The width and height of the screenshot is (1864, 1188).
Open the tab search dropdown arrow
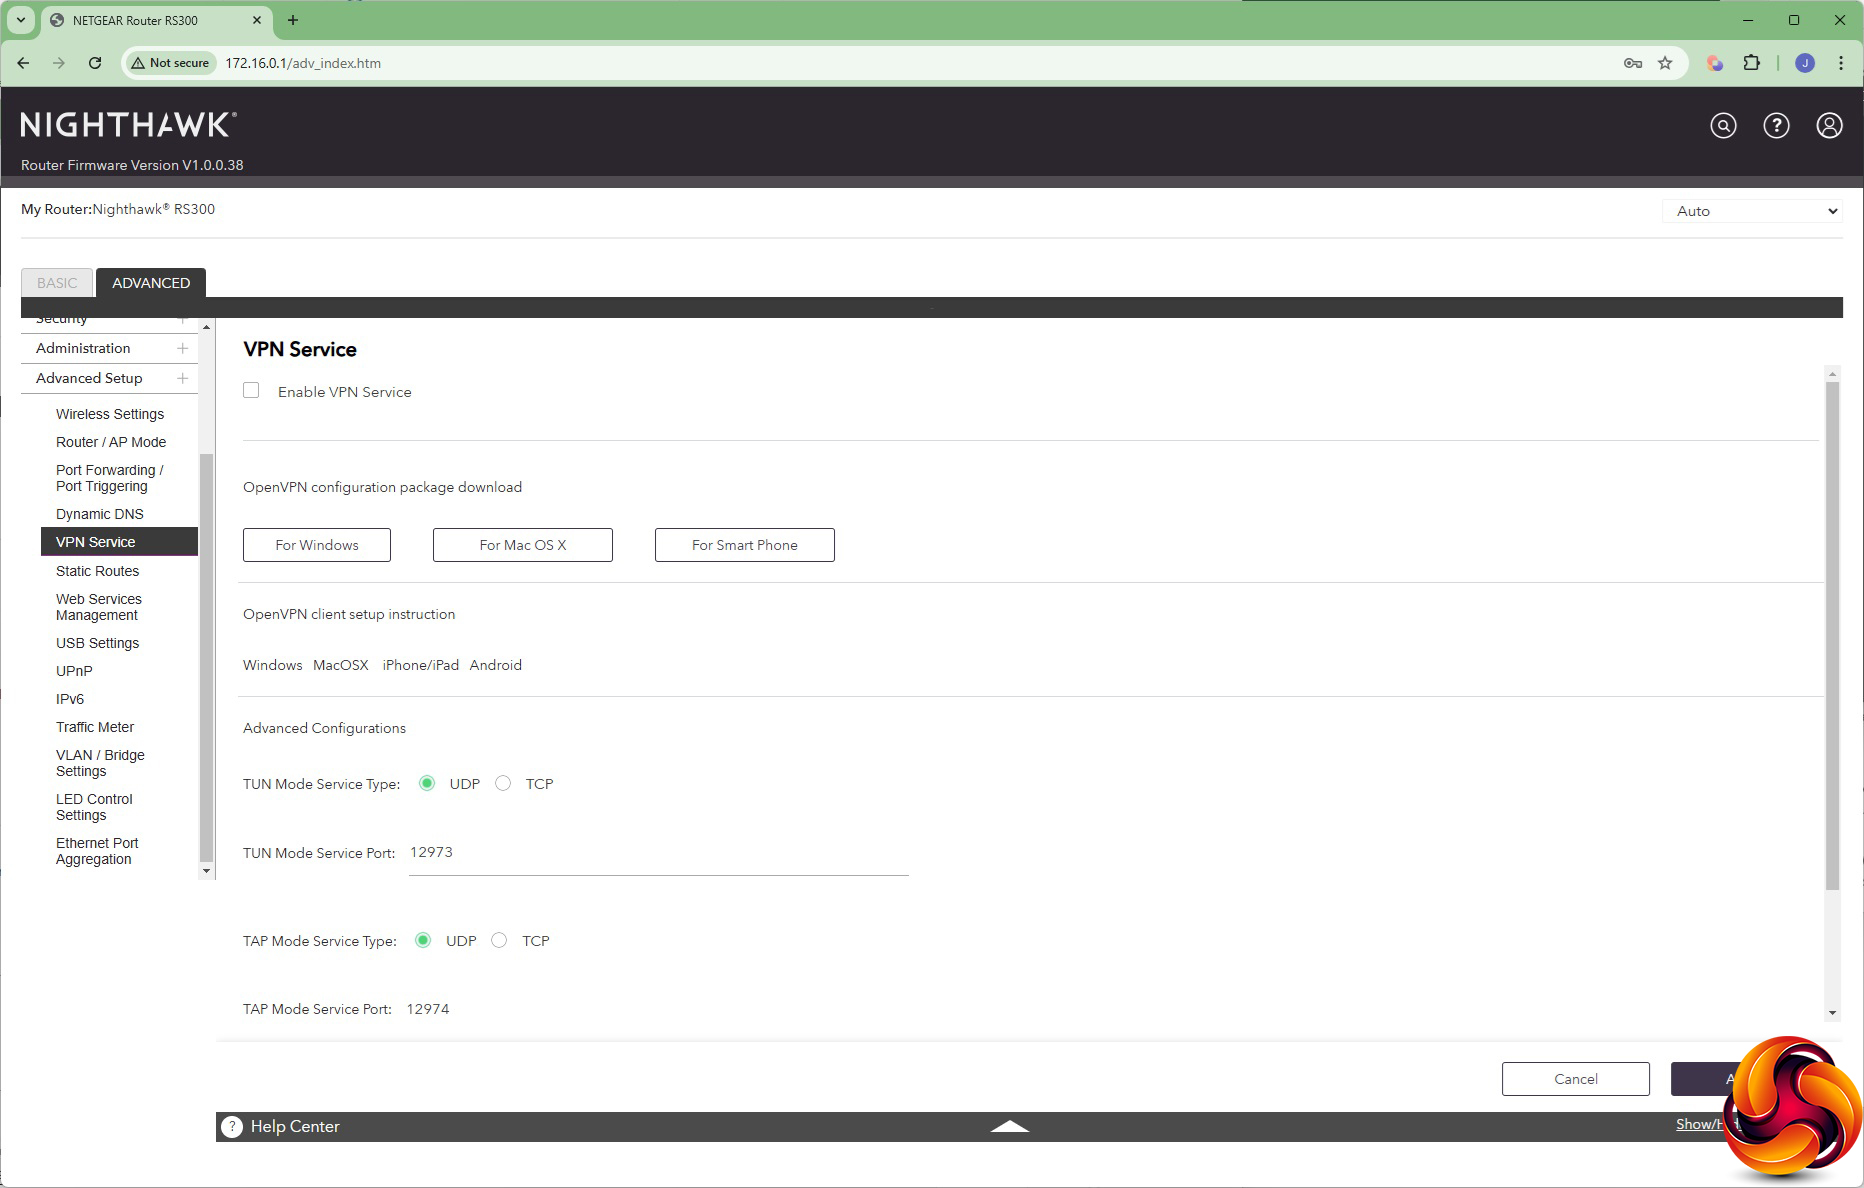pos(21,20)
